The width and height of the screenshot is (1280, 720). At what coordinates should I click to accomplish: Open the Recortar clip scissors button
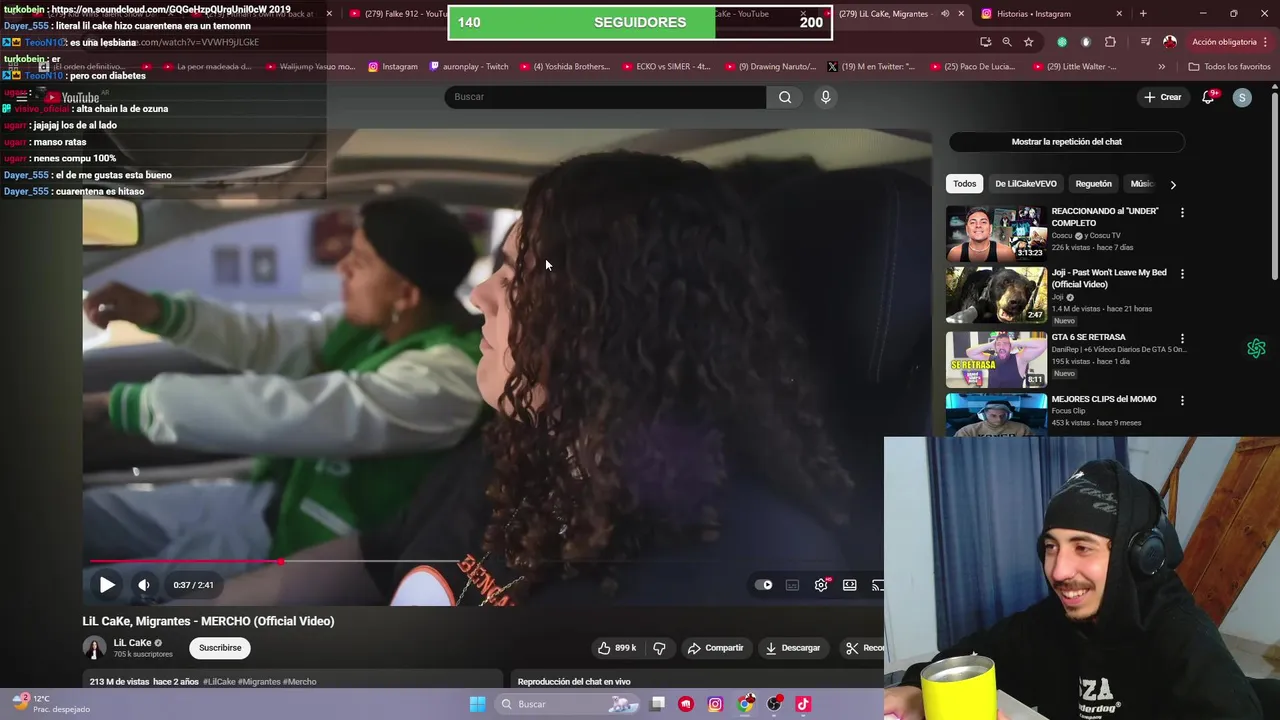861,648
